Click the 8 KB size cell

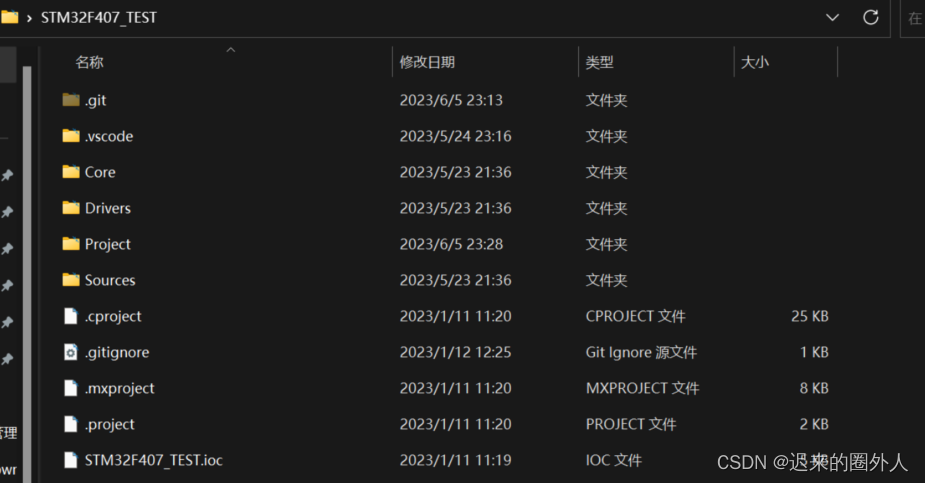point(814,388)
